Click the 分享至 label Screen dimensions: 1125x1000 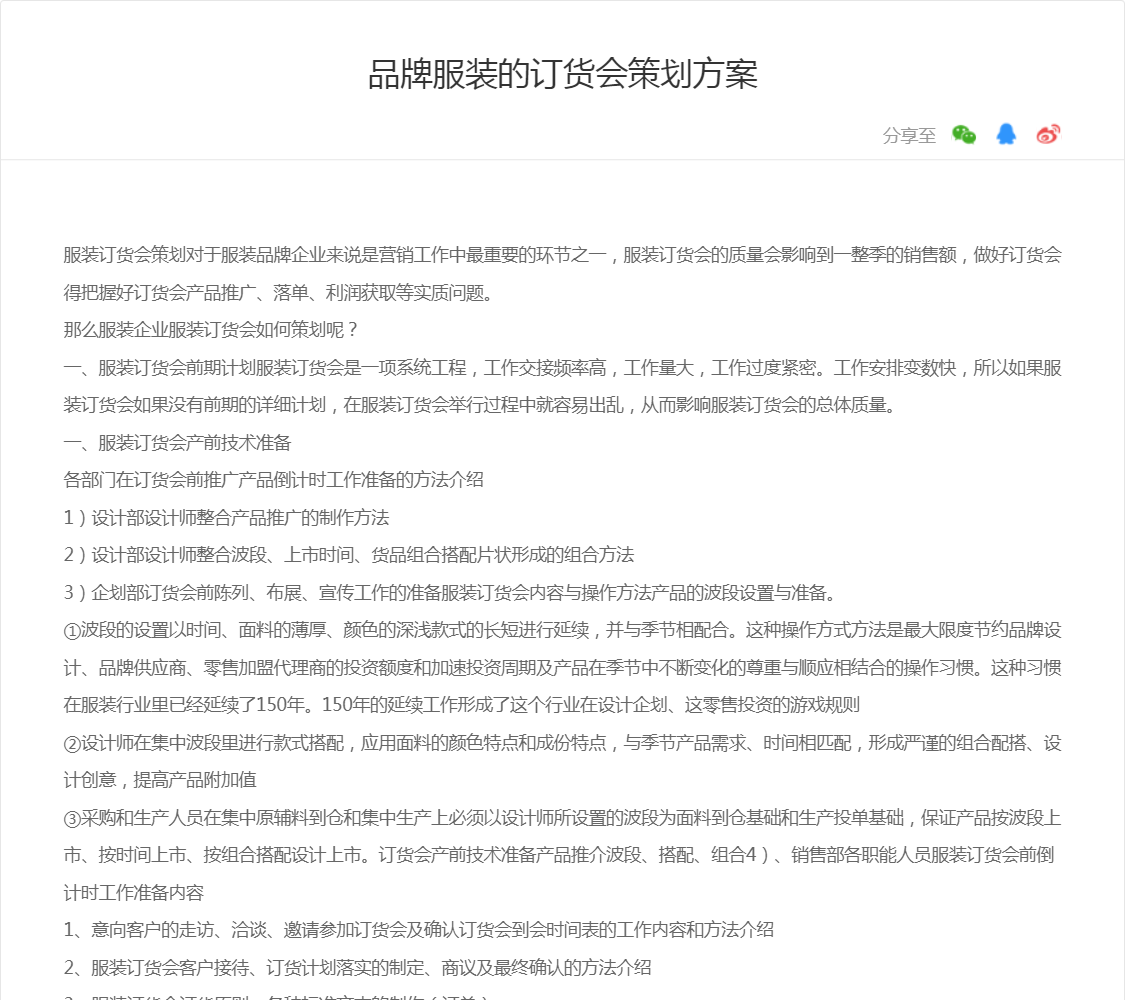point(909,136)
